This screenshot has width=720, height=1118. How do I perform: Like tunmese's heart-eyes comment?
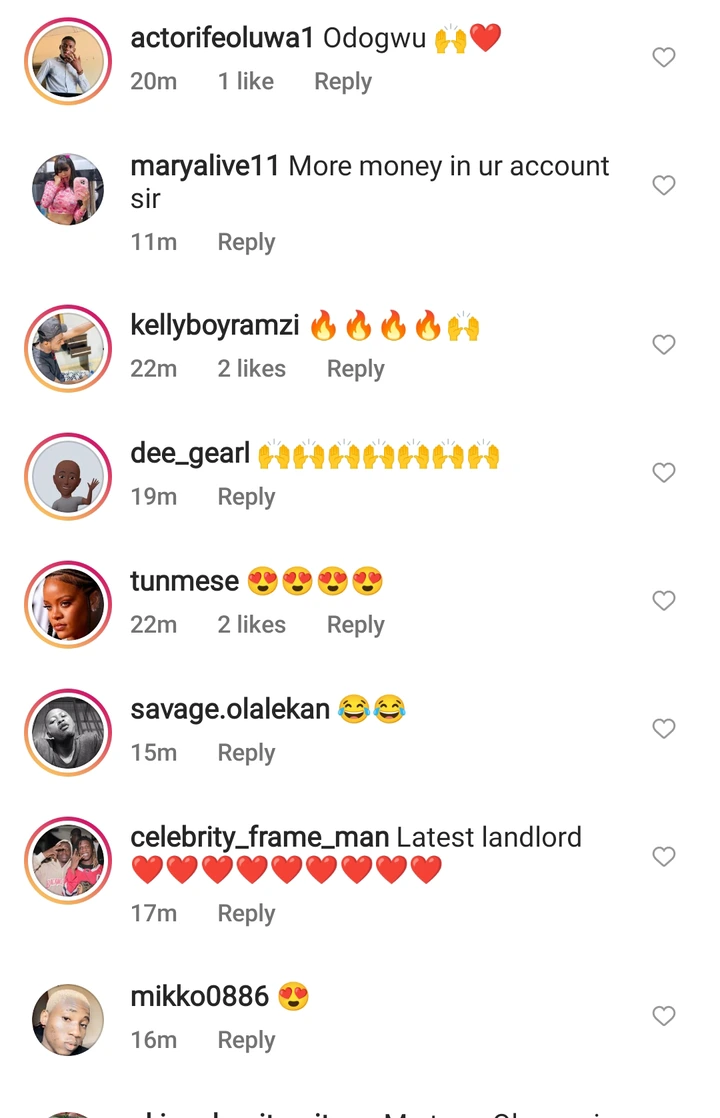(x=664, y=601)
